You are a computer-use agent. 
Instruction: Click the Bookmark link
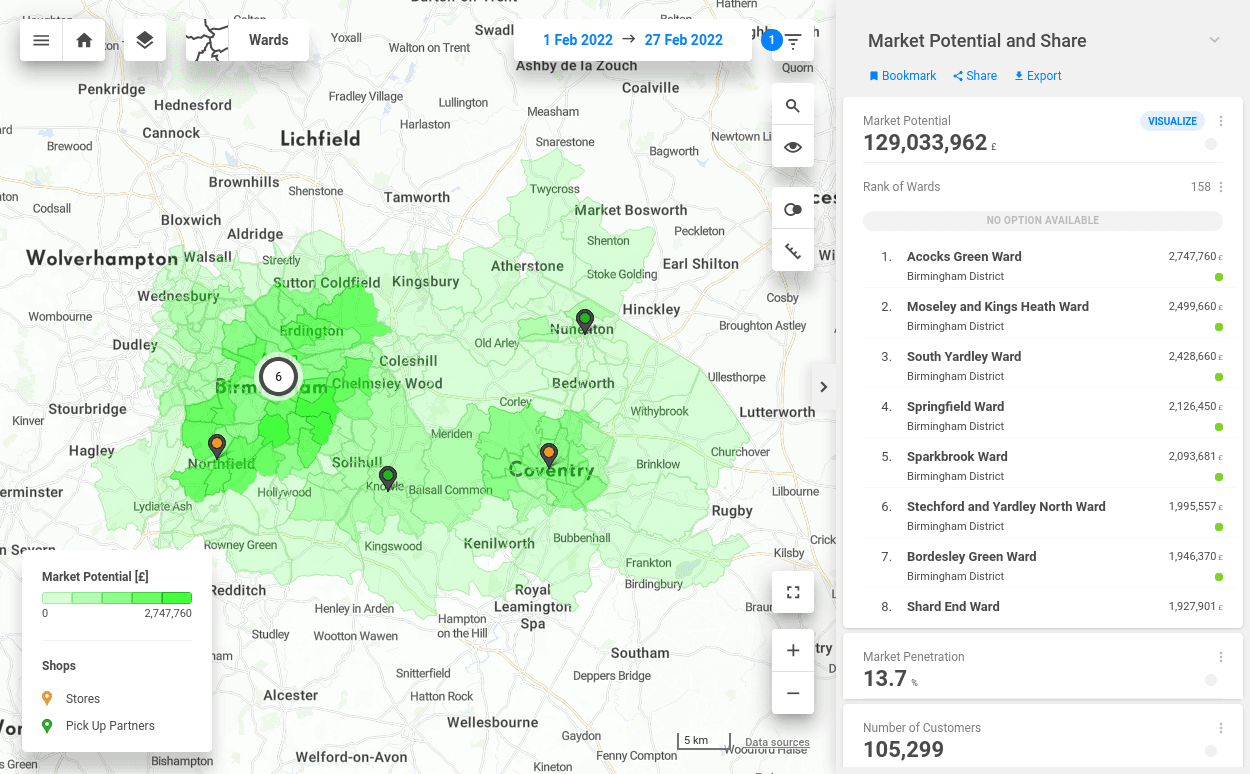click(902, 75)
